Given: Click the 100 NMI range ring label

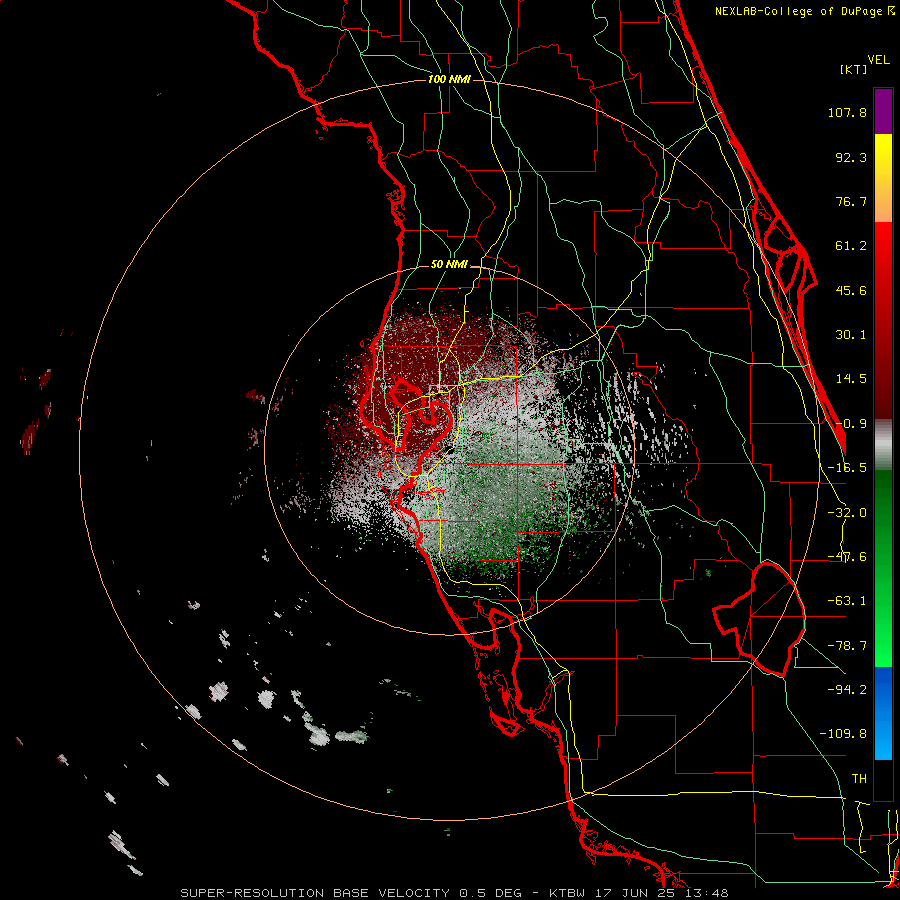Looking at the screenshot, I should 449,79.
